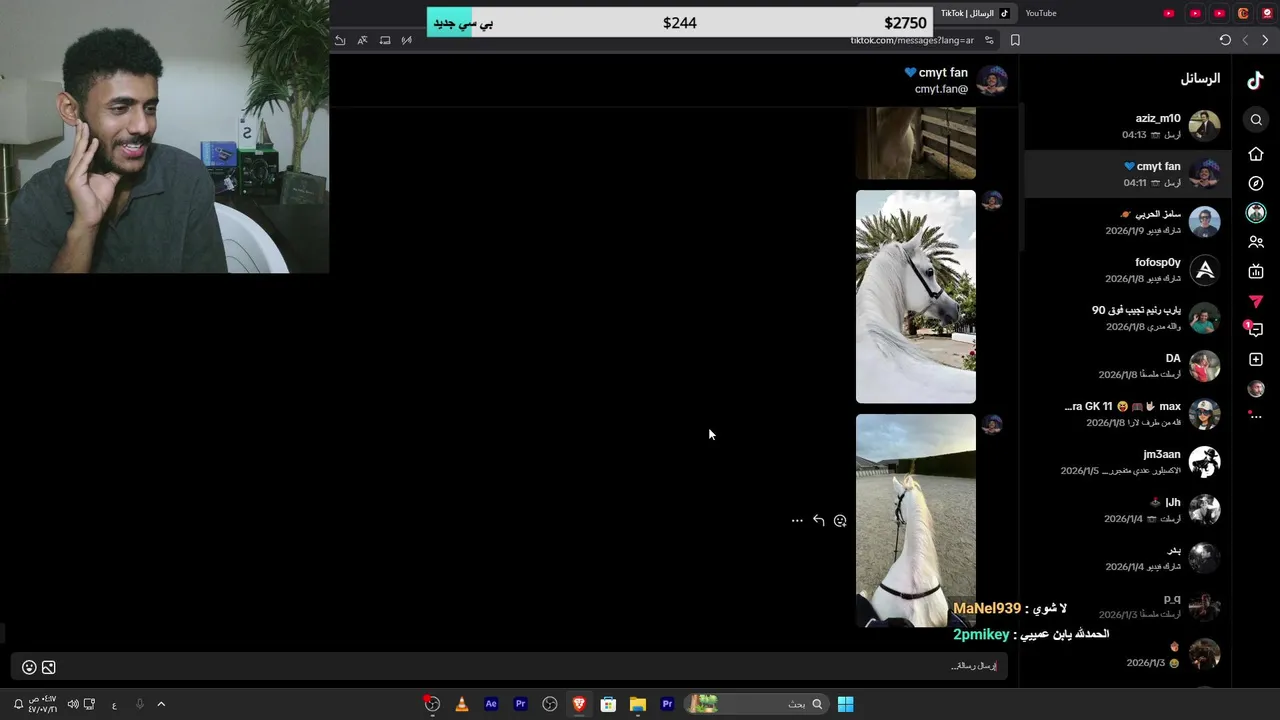This screenshot has height=720, width=1280.
Task: Open emoji picker in message box
Action: coord(29,667)
